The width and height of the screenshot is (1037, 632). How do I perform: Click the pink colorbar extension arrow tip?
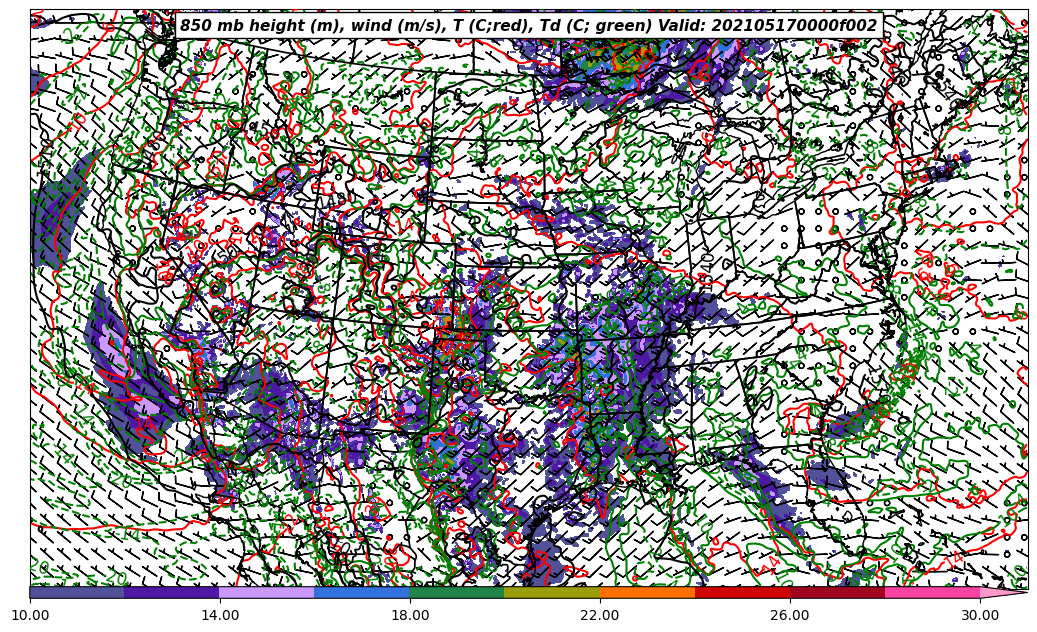[x=1004, y=592]
